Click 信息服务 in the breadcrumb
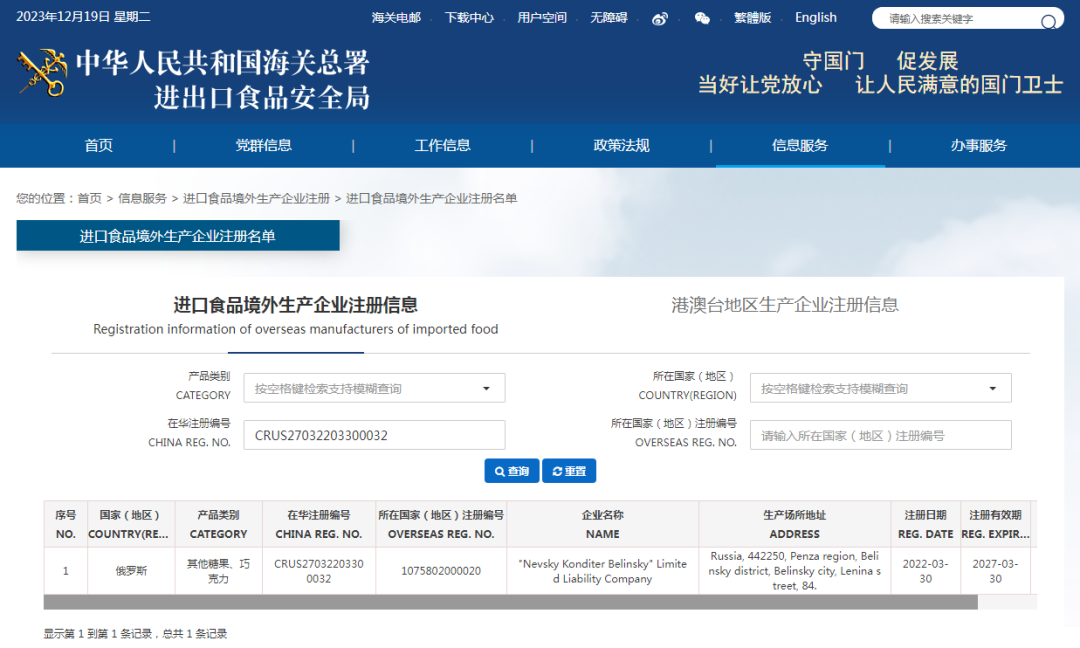Screen dimensions: 1080x648 tap(143, 198)
